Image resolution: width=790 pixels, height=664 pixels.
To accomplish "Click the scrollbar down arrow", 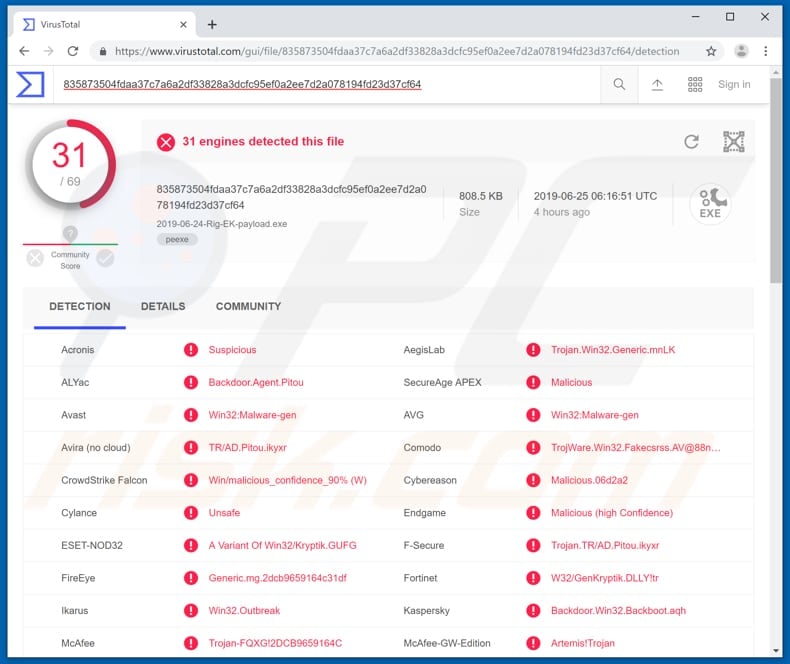I will [x=775, y=650].
